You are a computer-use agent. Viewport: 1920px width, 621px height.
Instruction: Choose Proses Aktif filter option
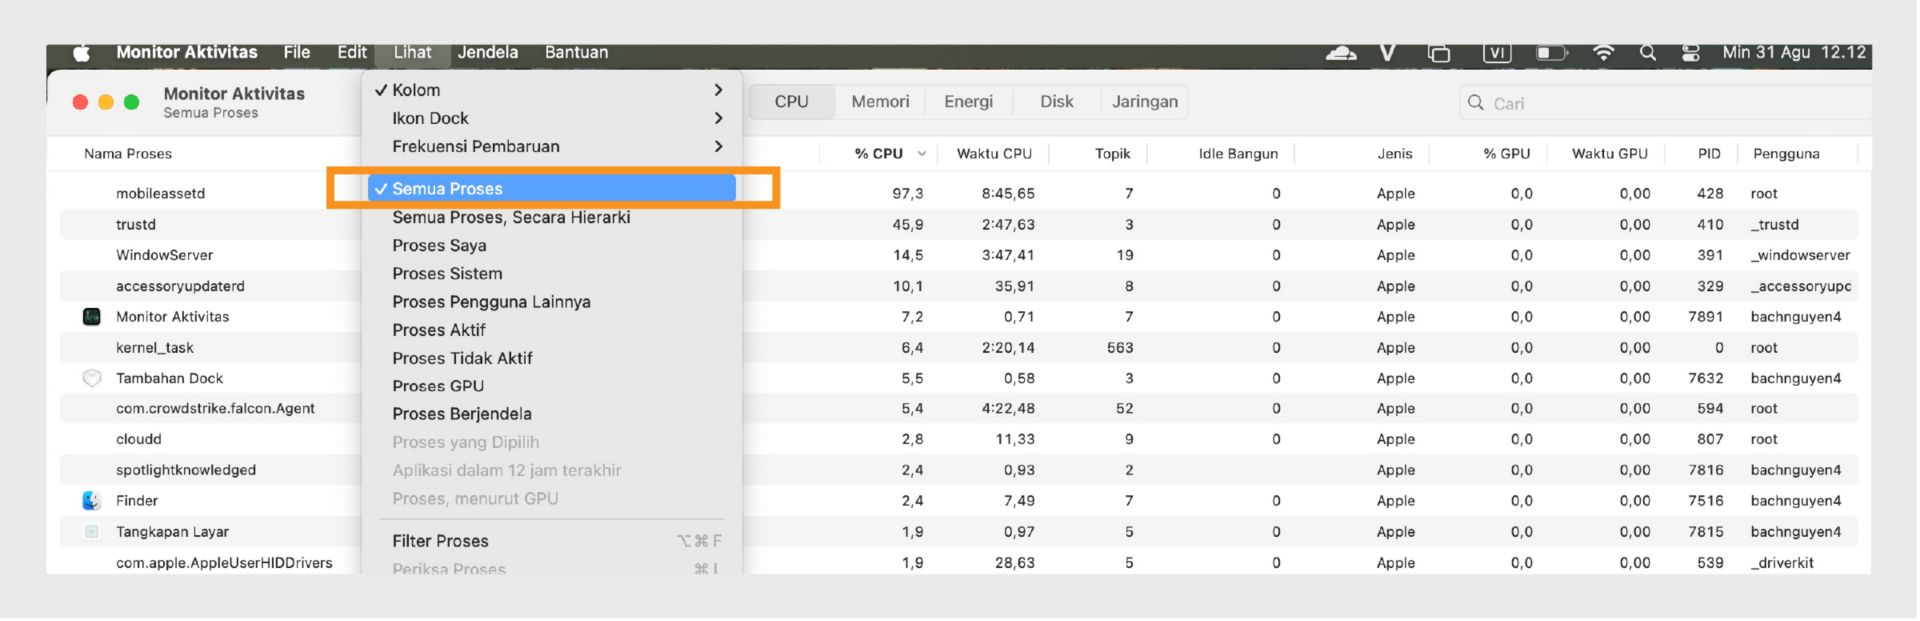click(438, 330)
